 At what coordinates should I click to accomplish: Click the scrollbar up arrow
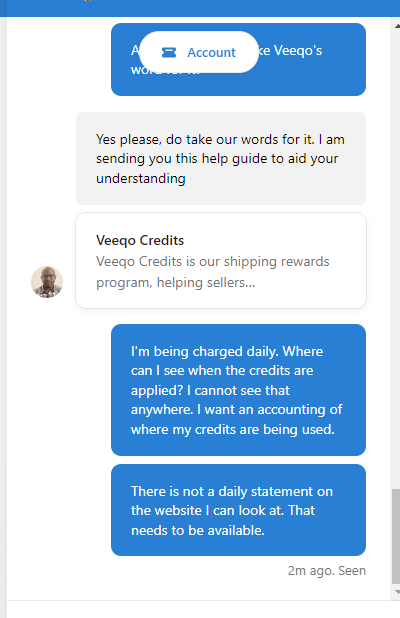click(396, 26)
